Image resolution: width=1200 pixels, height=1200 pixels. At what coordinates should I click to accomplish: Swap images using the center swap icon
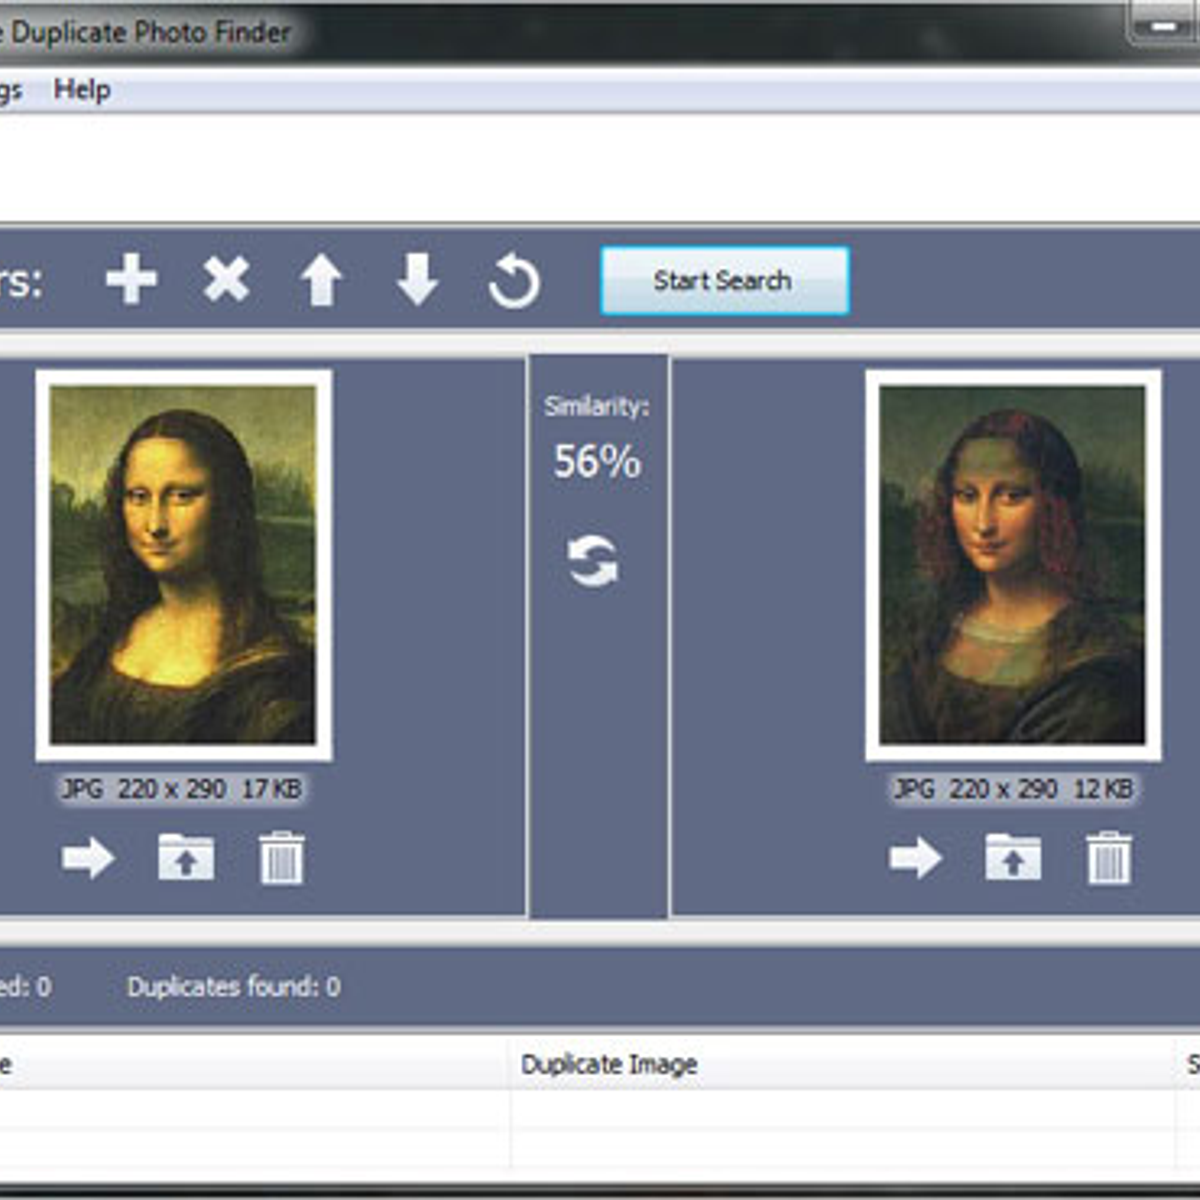click(x=593, y=561)
